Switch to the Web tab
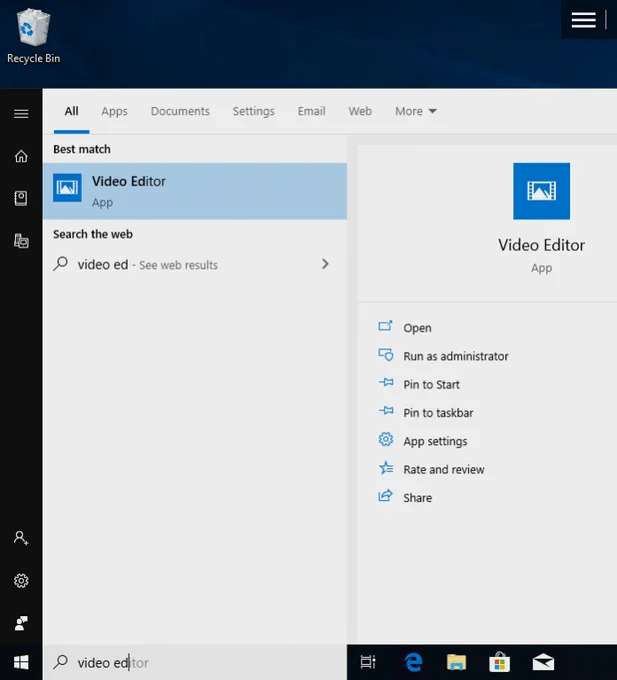 tap(360, 111)
